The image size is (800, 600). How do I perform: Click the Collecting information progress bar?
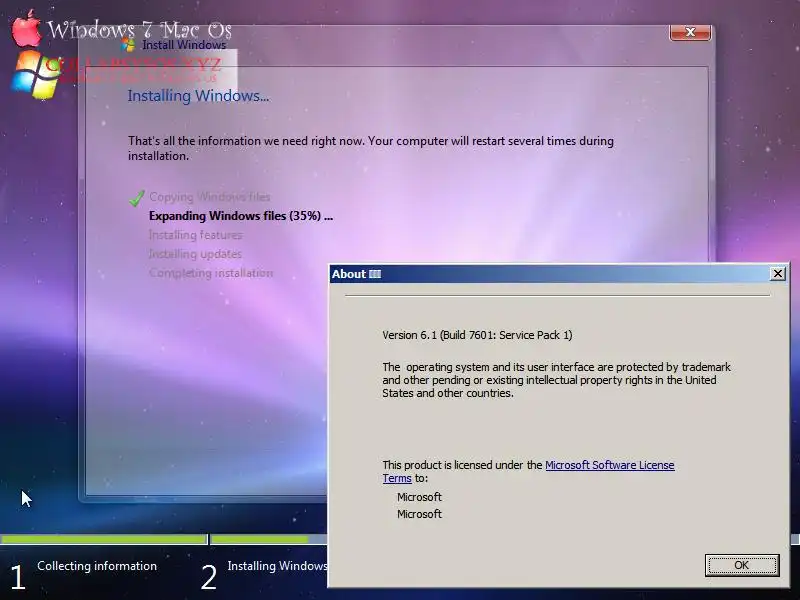104,539
